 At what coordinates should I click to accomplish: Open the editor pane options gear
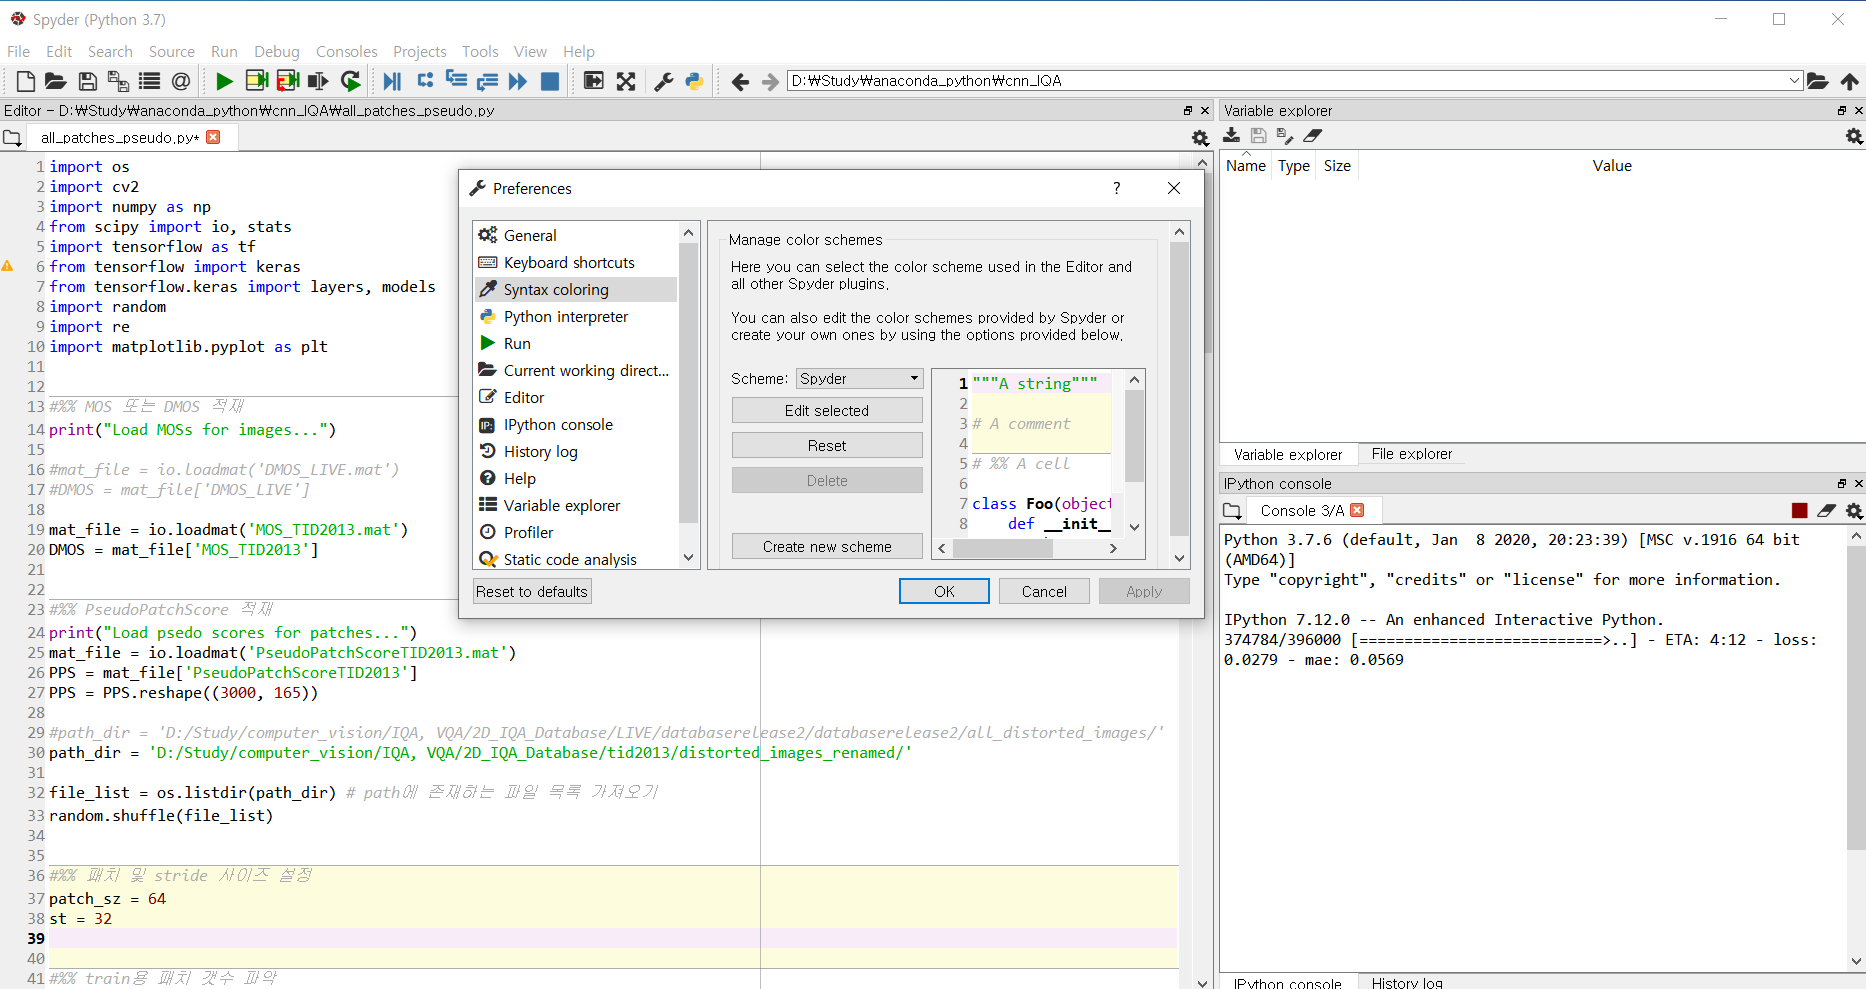click(x=1200, y=138)
